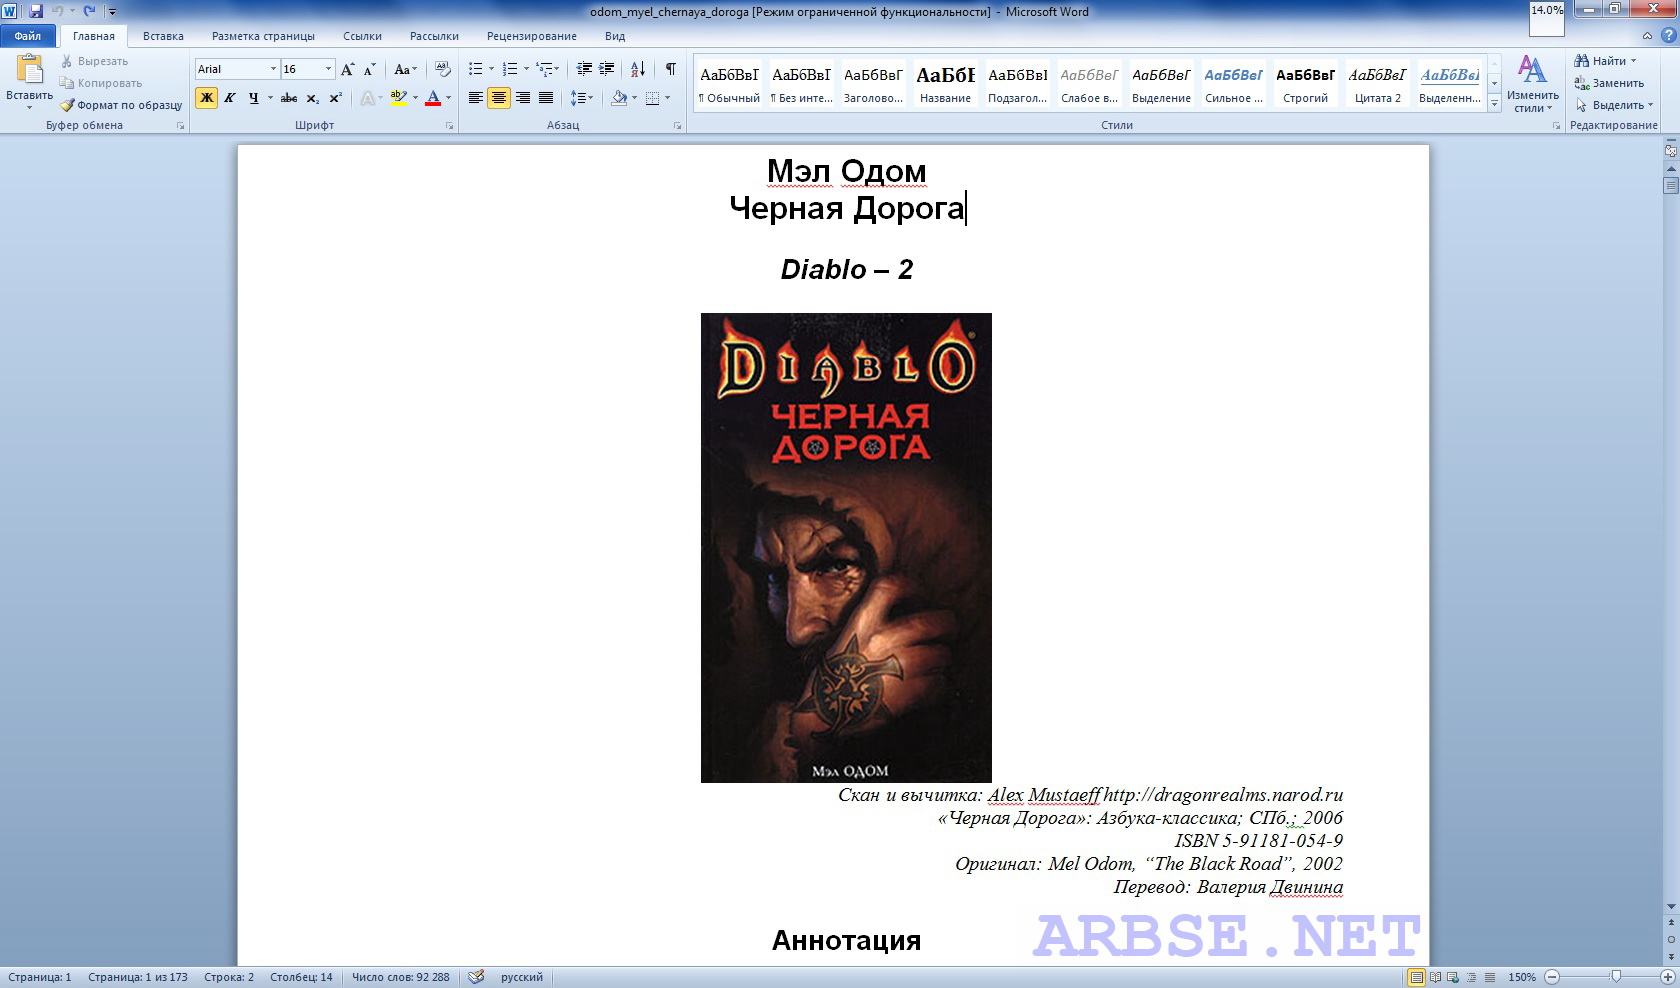Select Без интервала style
Viewport: 1680px width, 988px height.
801,84
